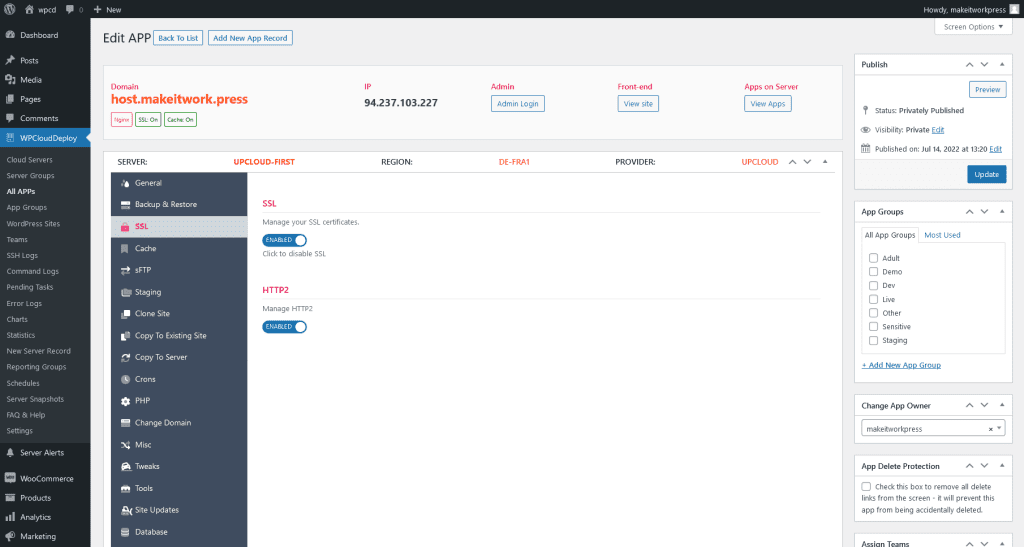This screenshot has width=1024, height=547.
Task: Click the Products icon in sidebar
Action: click(10, 498)
